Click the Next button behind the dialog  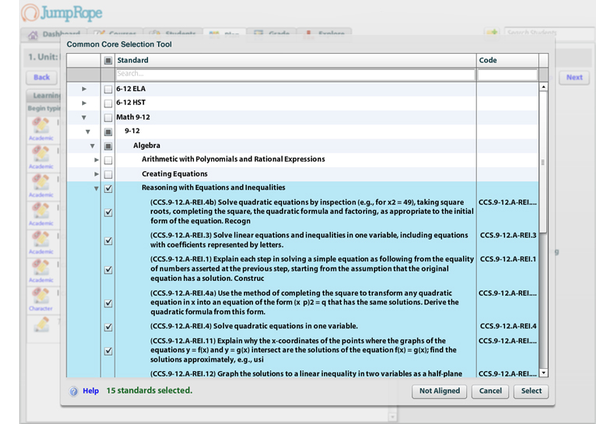(574, 77)
